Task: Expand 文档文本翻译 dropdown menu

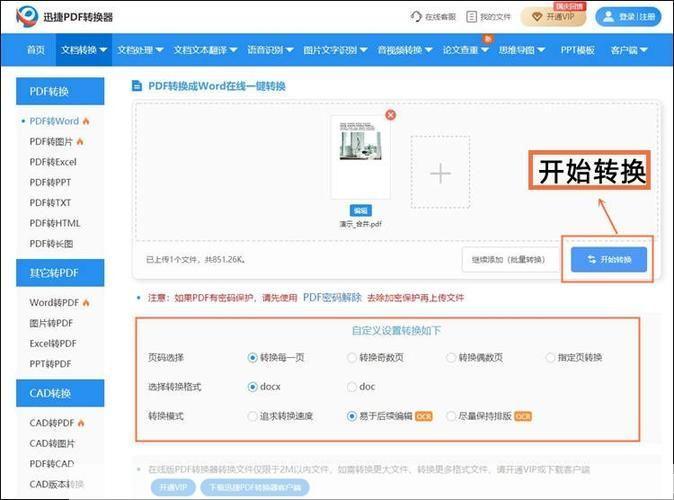Action: pos(205,50)
